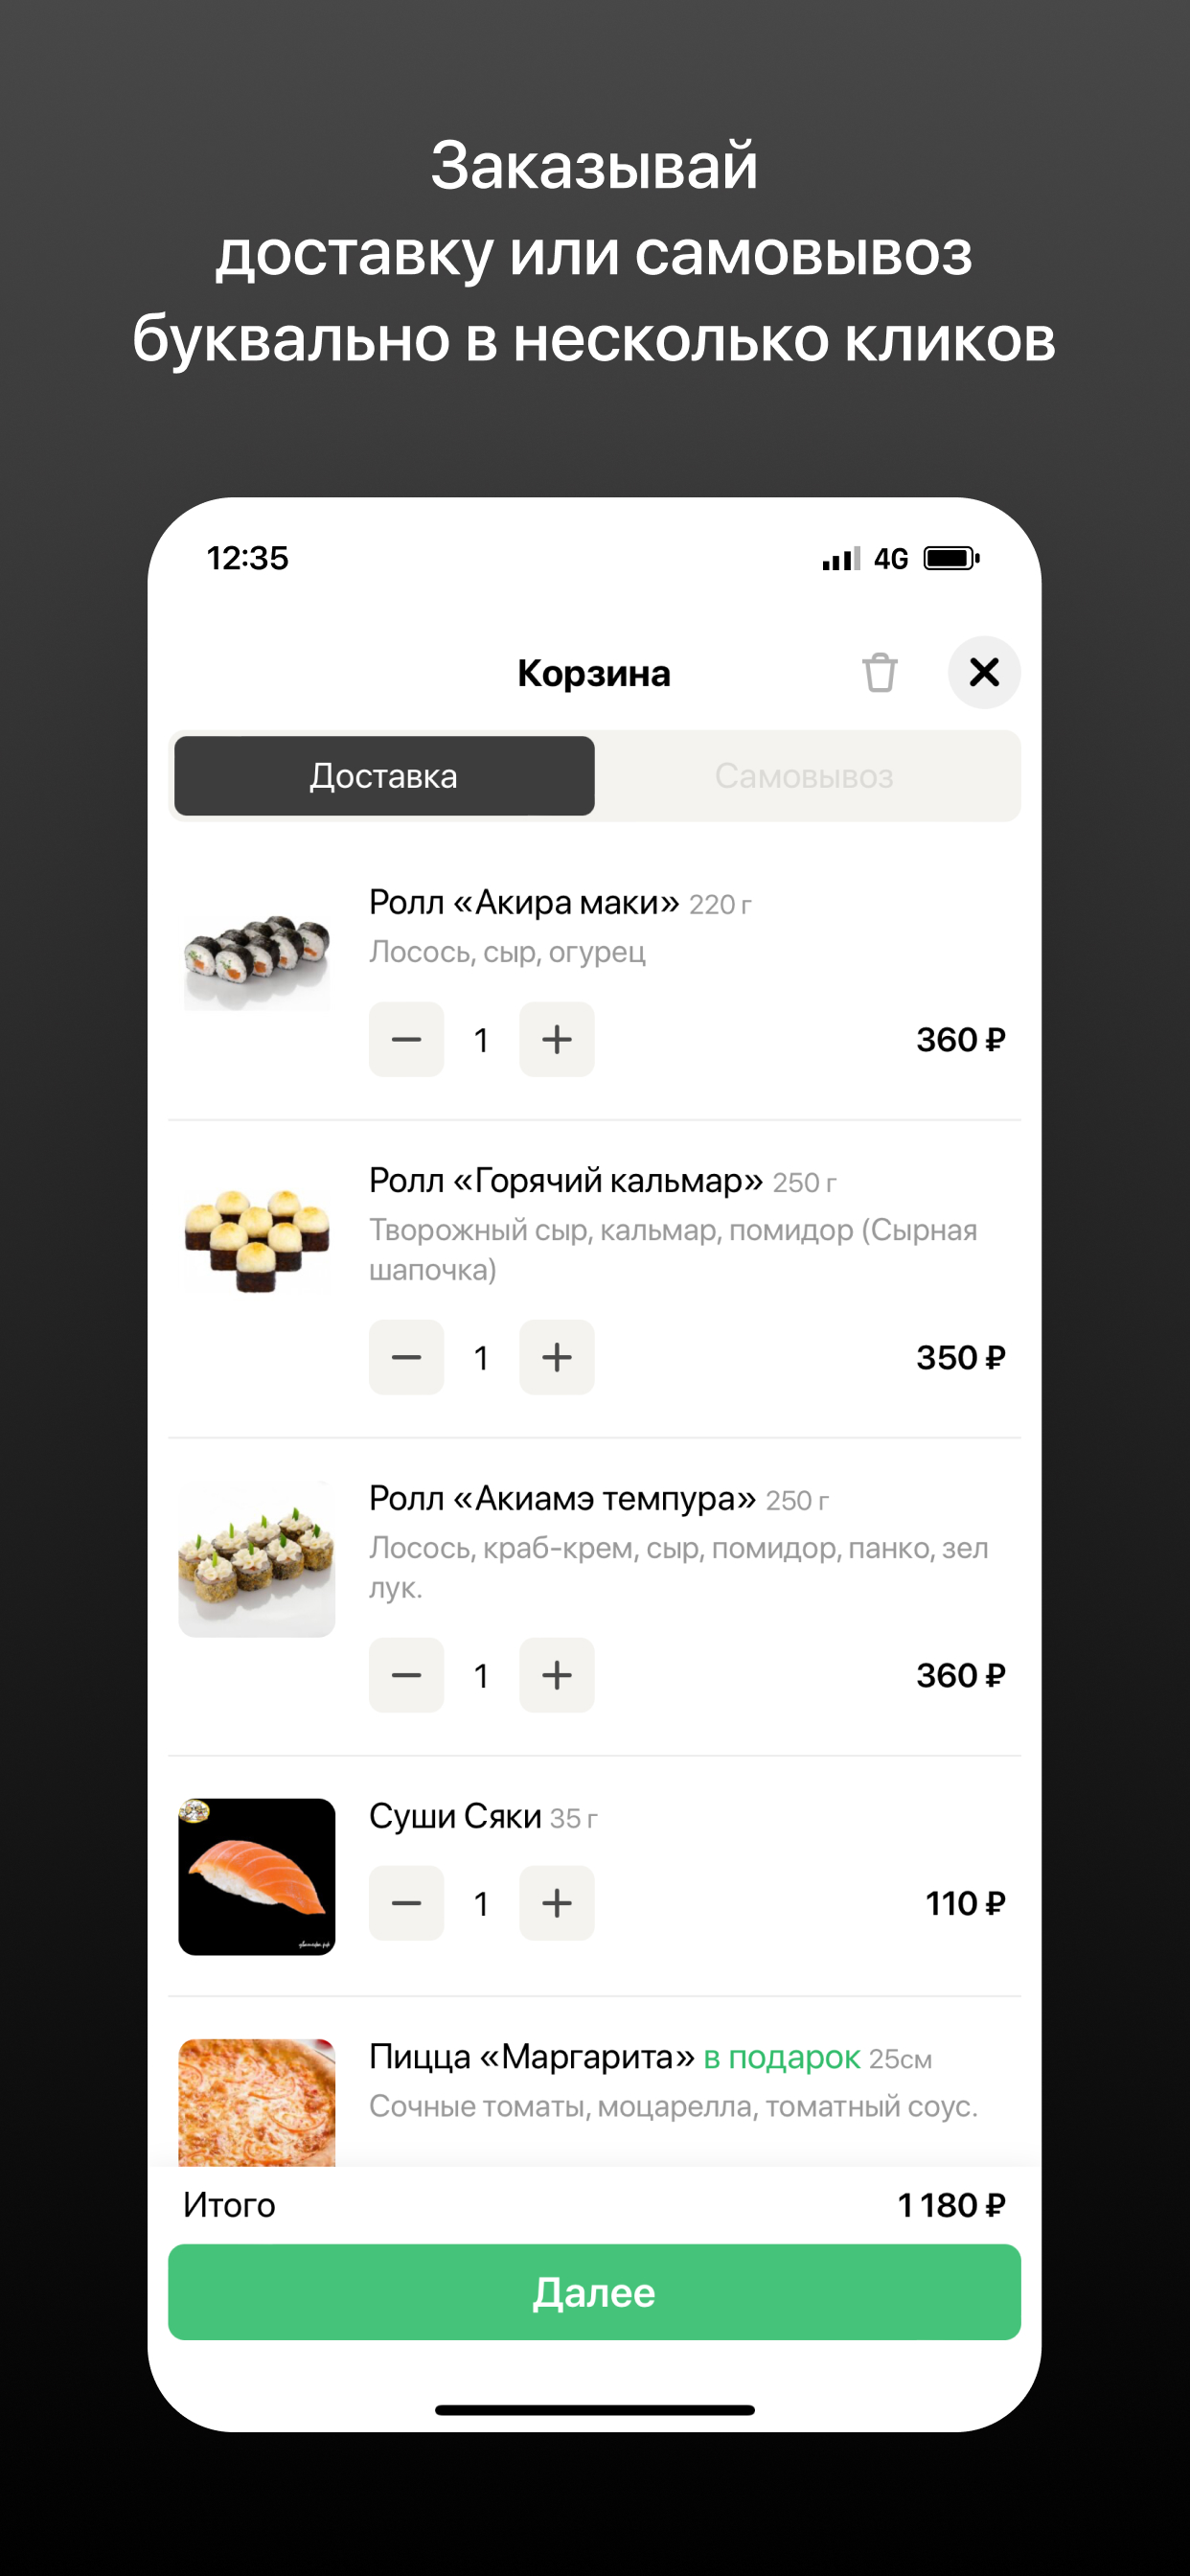Image resolution: width=1190 pixels, height=2576 pixels.
Task: Tap the Пицца «Маргарита» item title
Action: coord(532,2057)
